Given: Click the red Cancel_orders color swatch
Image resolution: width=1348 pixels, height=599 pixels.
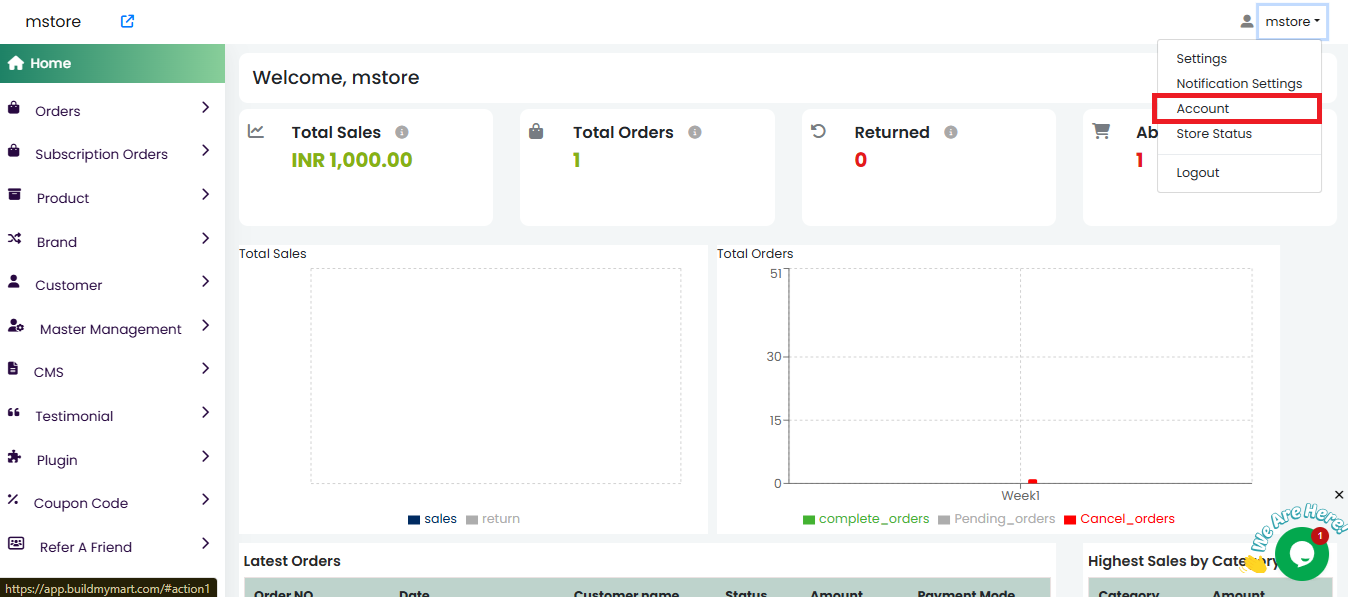Looking at the screenshot, I should click(1070, 520).
